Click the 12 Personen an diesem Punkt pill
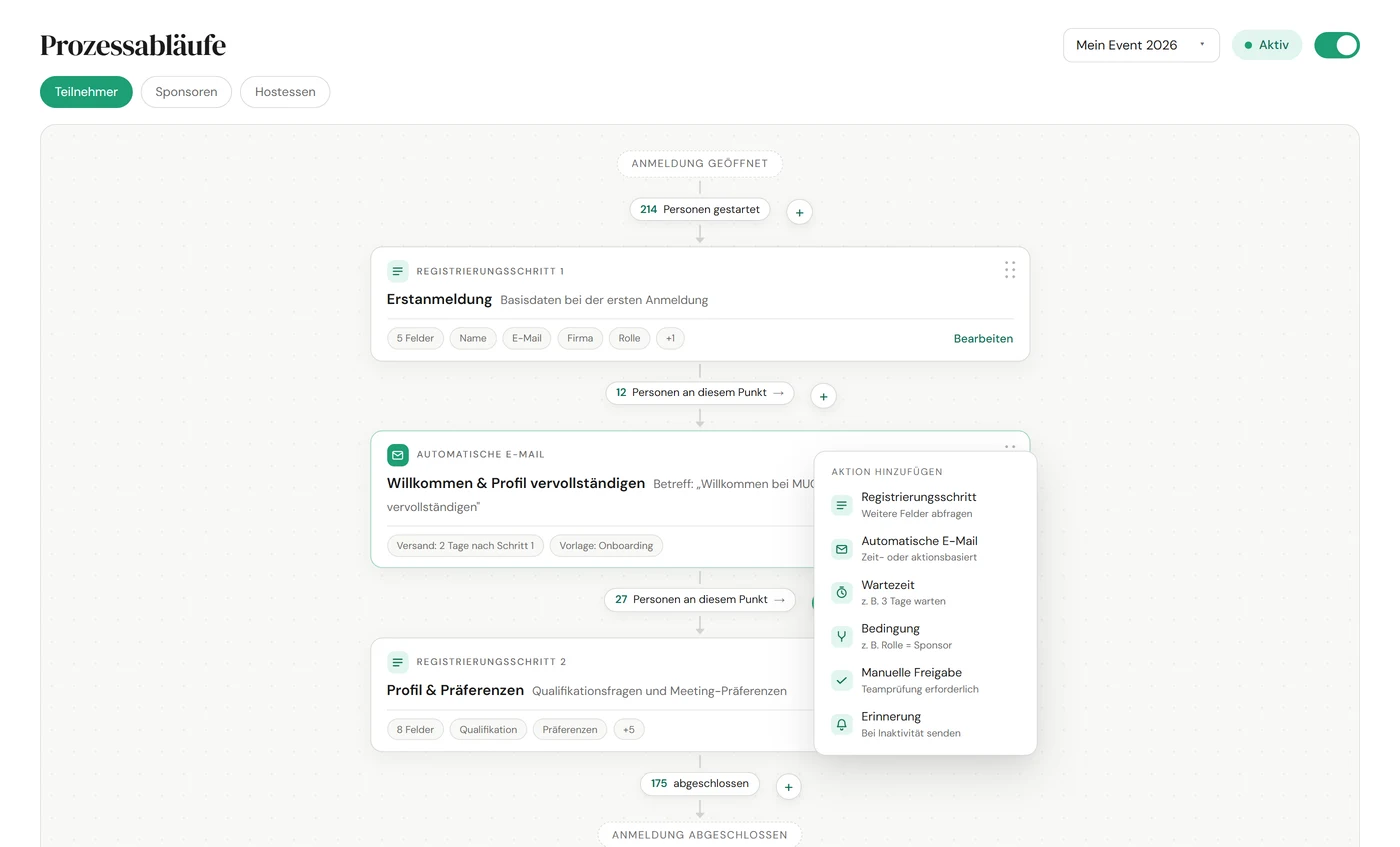 coord(700,393)
